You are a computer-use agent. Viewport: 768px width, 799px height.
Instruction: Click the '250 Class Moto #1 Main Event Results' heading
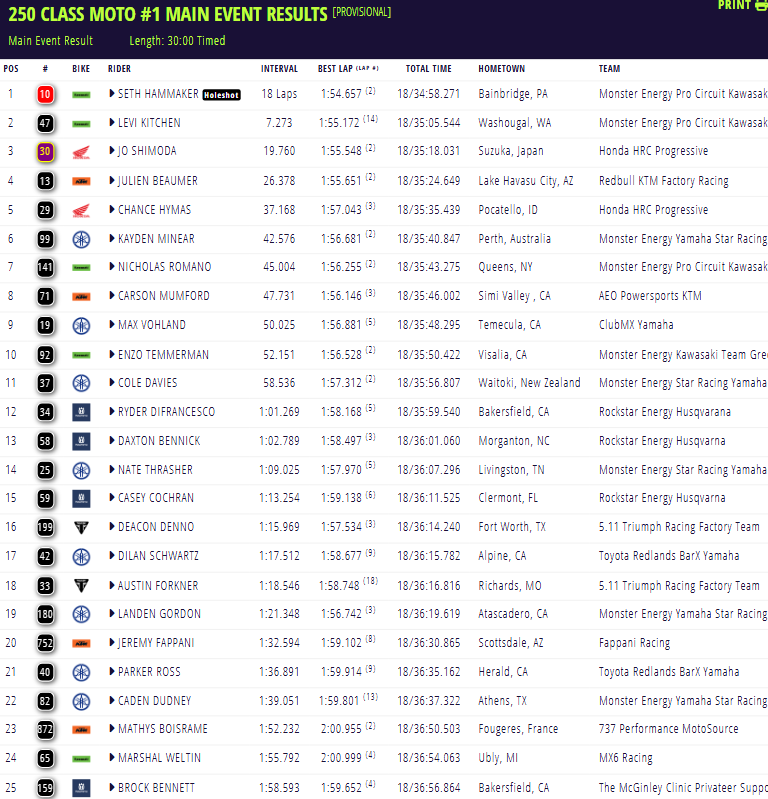point(168,14)
